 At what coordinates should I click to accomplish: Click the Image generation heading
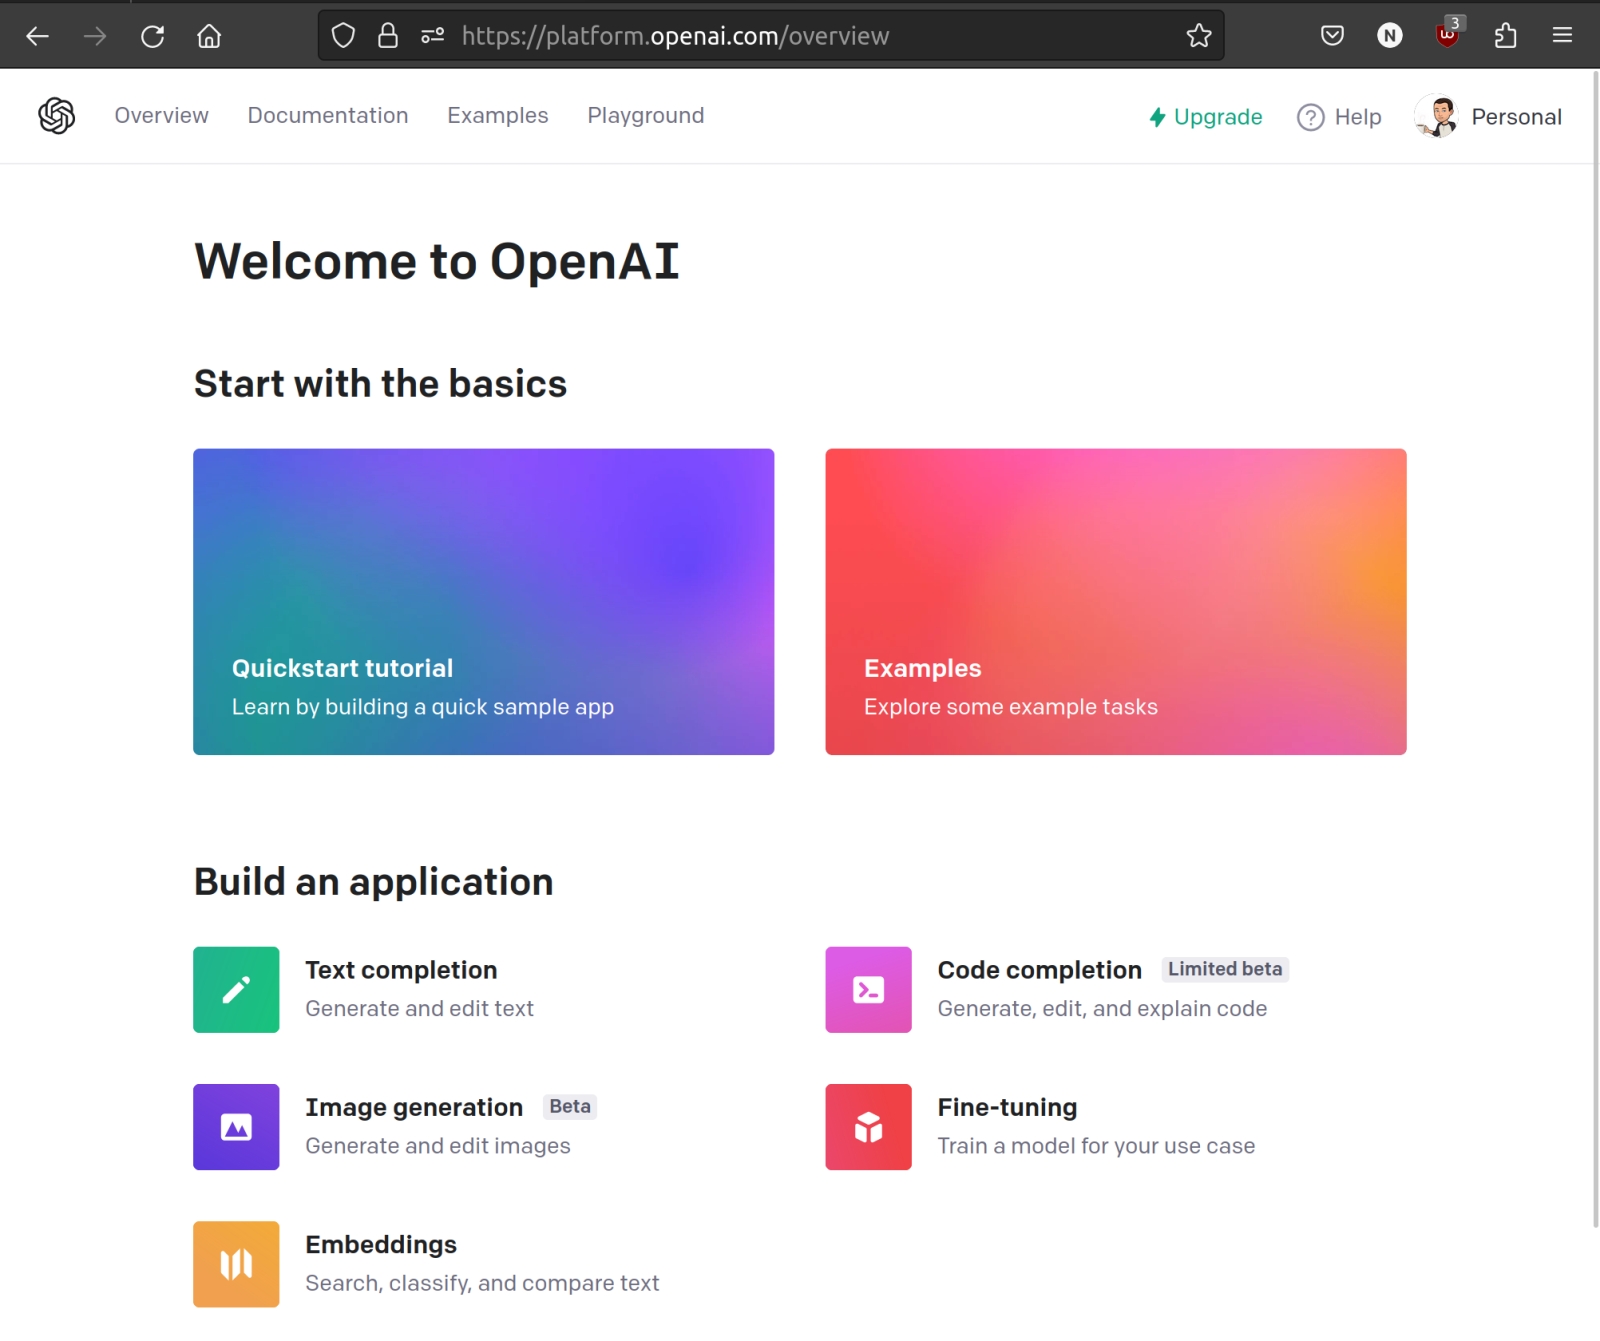click(414, 1107)
